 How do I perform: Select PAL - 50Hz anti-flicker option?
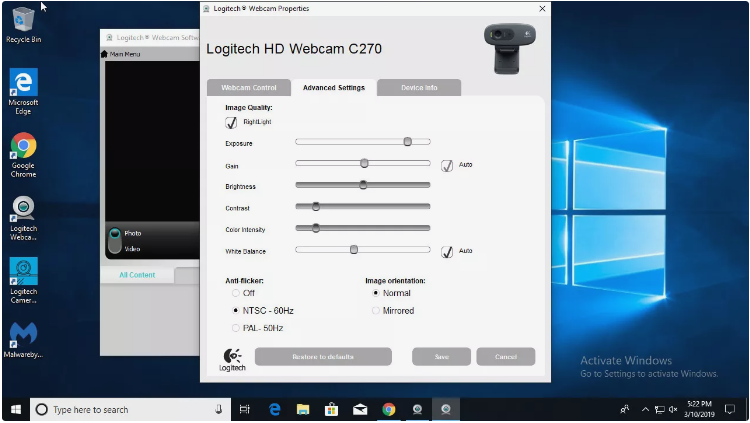235,328
